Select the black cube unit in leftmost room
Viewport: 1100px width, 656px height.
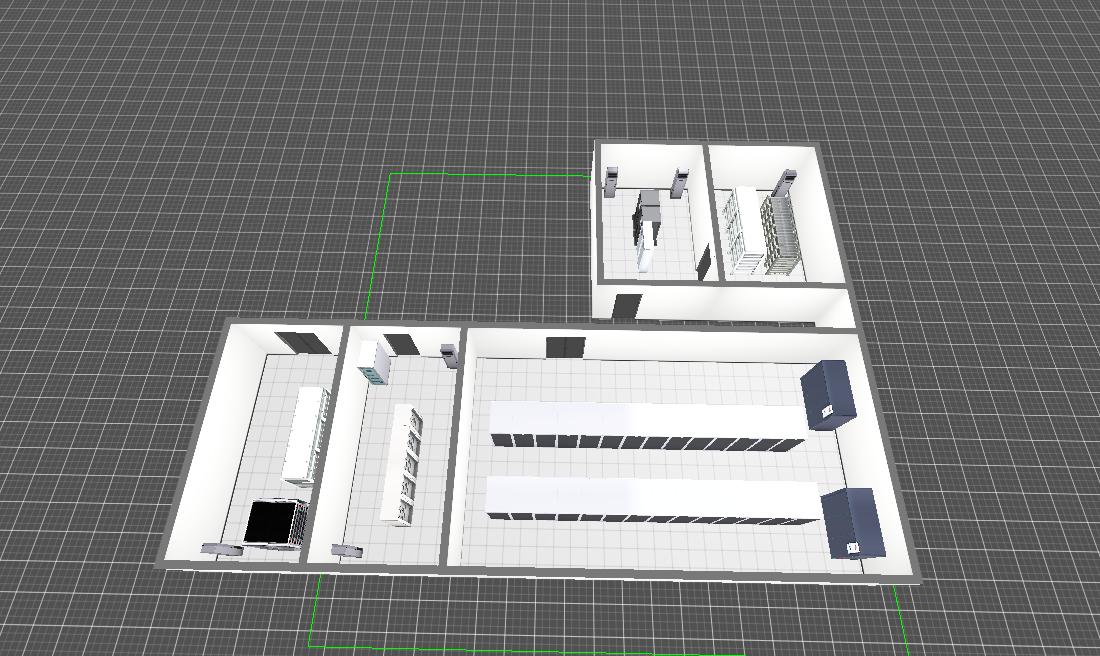click(272, 523)
